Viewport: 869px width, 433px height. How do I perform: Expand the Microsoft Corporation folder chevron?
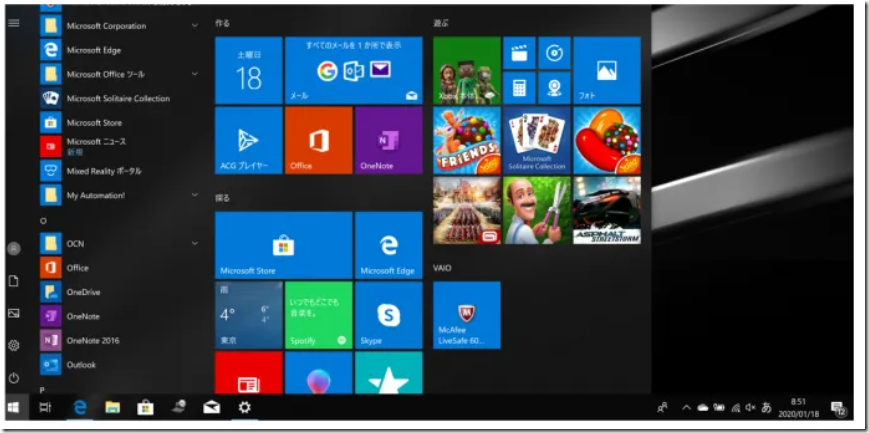195,26
